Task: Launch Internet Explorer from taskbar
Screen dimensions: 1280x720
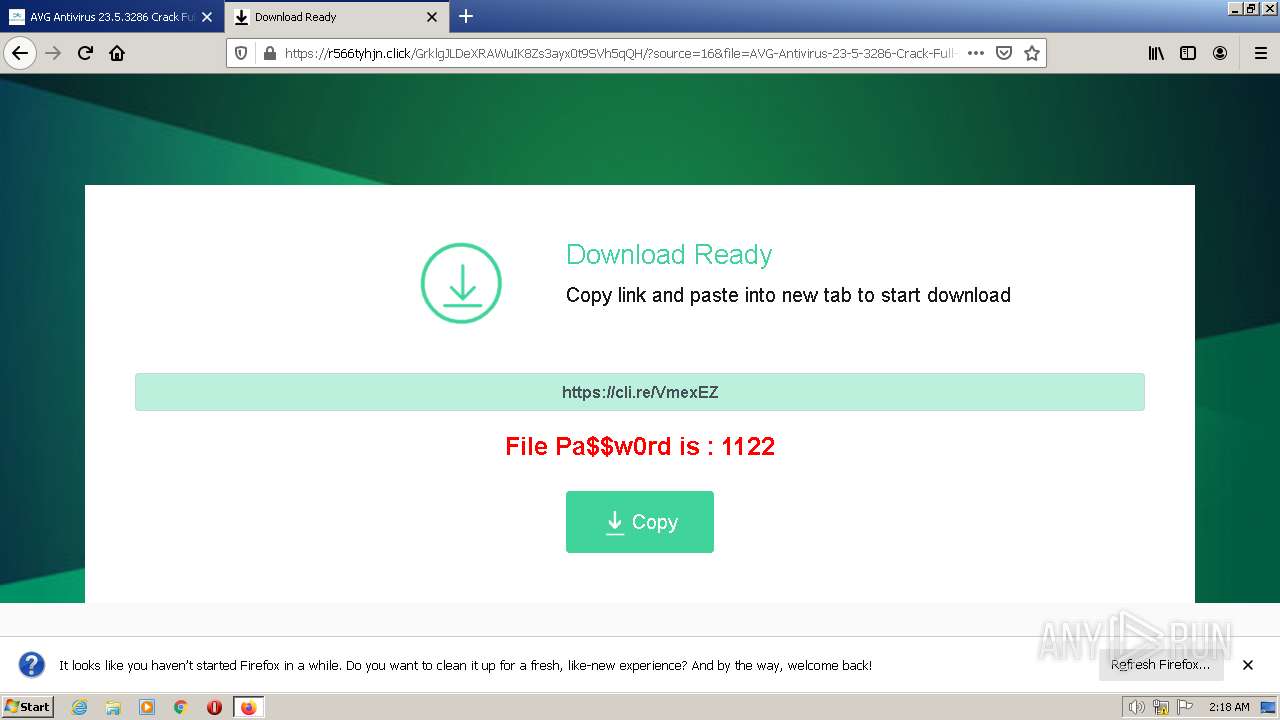Action: (79, 707)
